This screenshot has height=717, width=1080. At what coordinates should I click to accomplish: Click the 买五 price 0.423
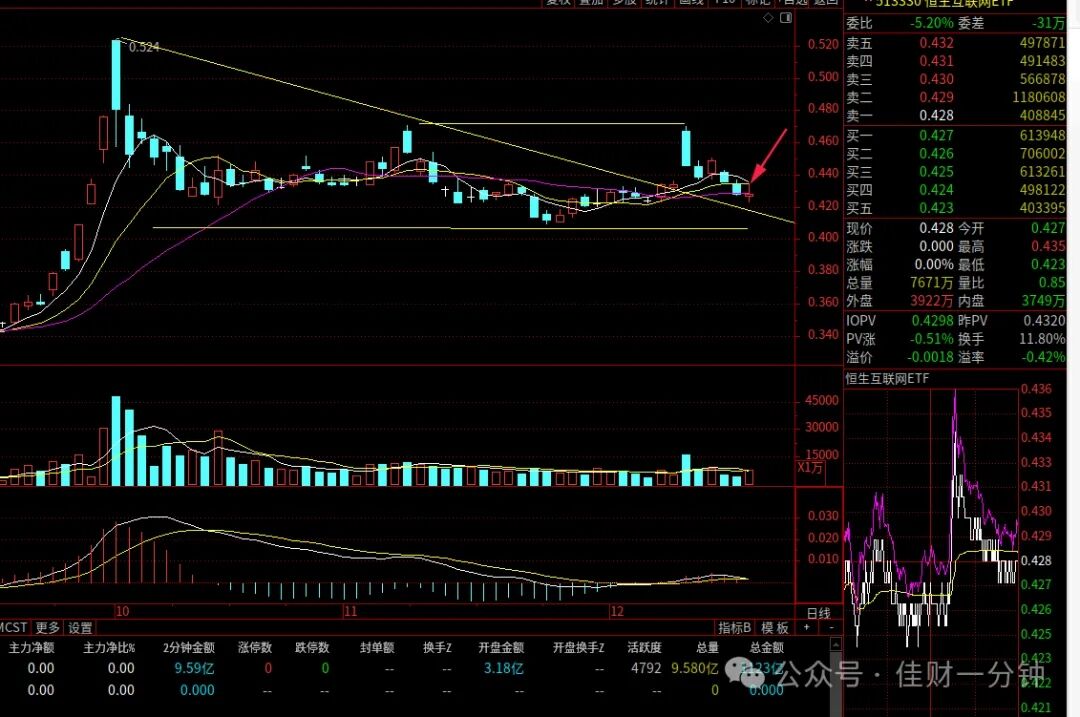pos(937,207)
